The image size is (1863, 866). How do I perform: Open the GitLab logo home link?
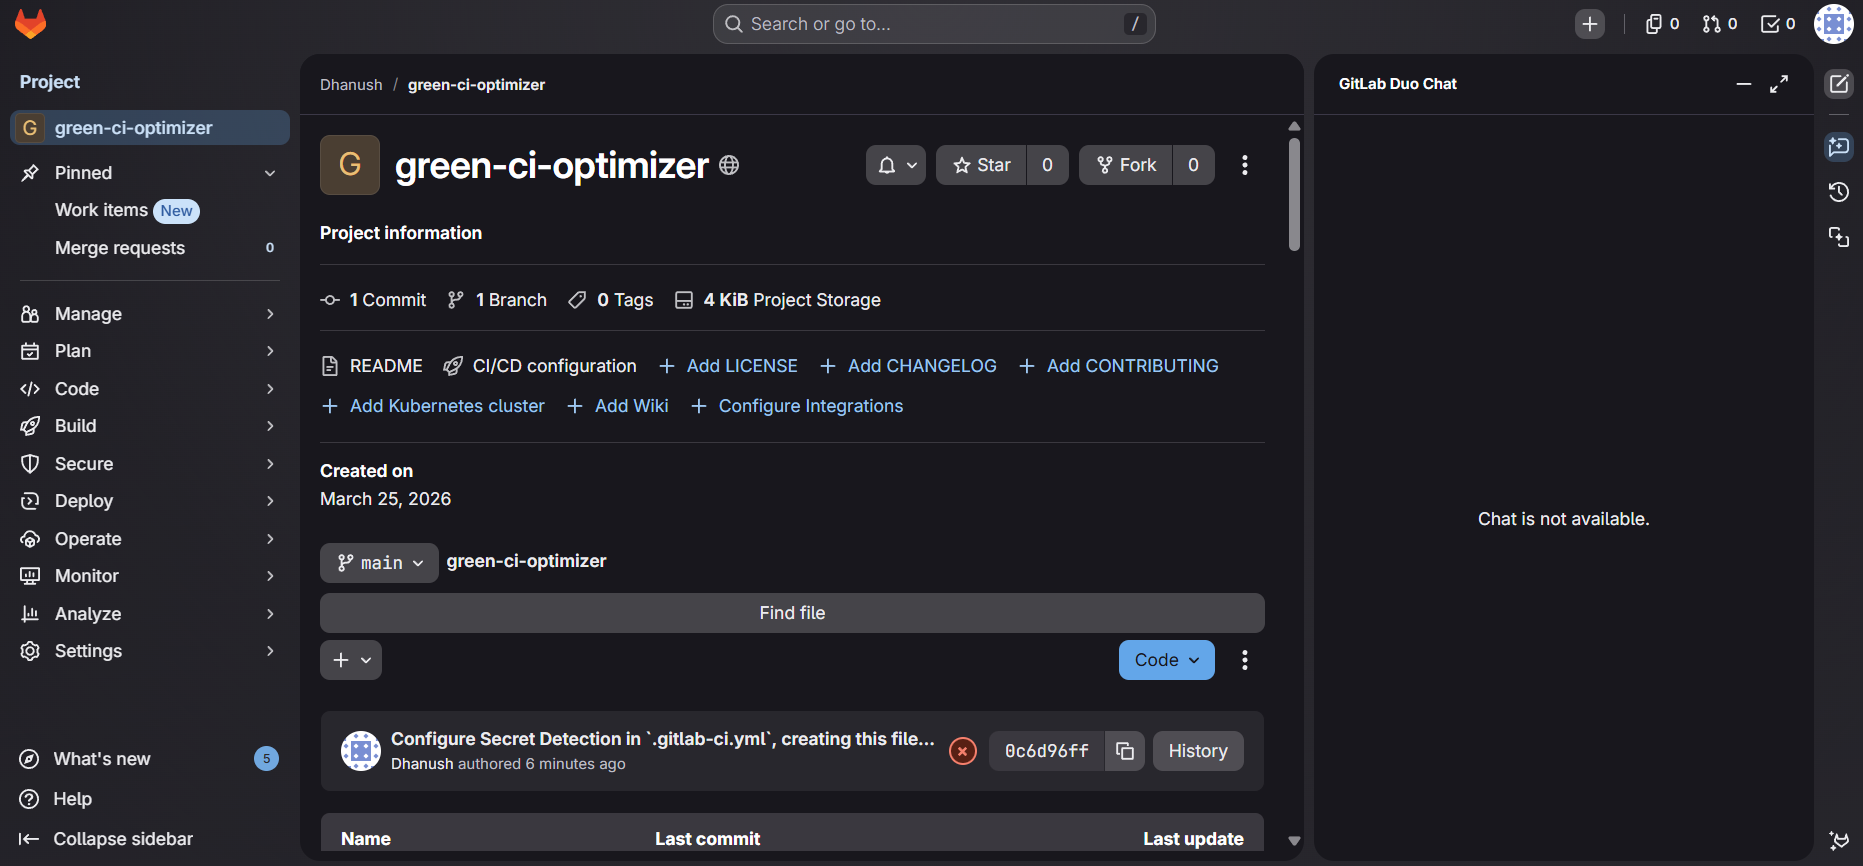[31, 24]
